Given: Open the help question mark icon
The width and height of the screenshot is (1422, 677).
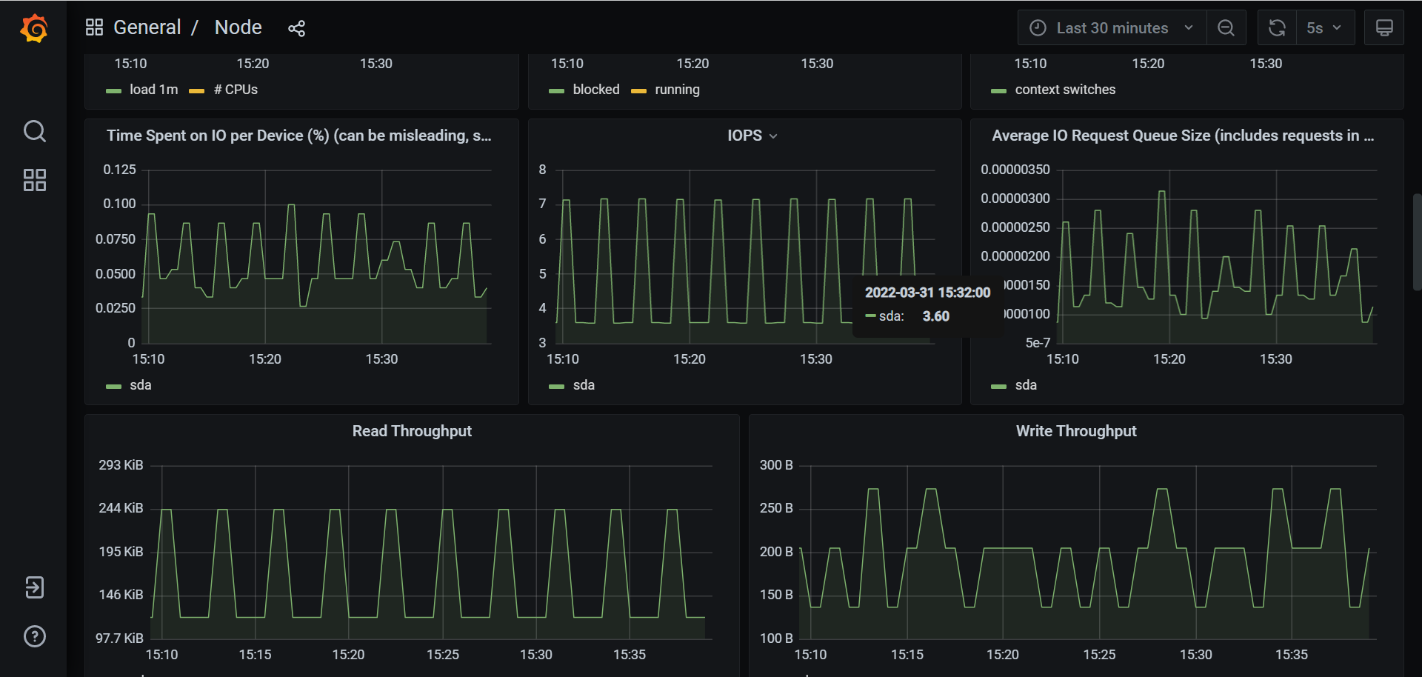Looking at the screenshot, I should tap(34, 636).
